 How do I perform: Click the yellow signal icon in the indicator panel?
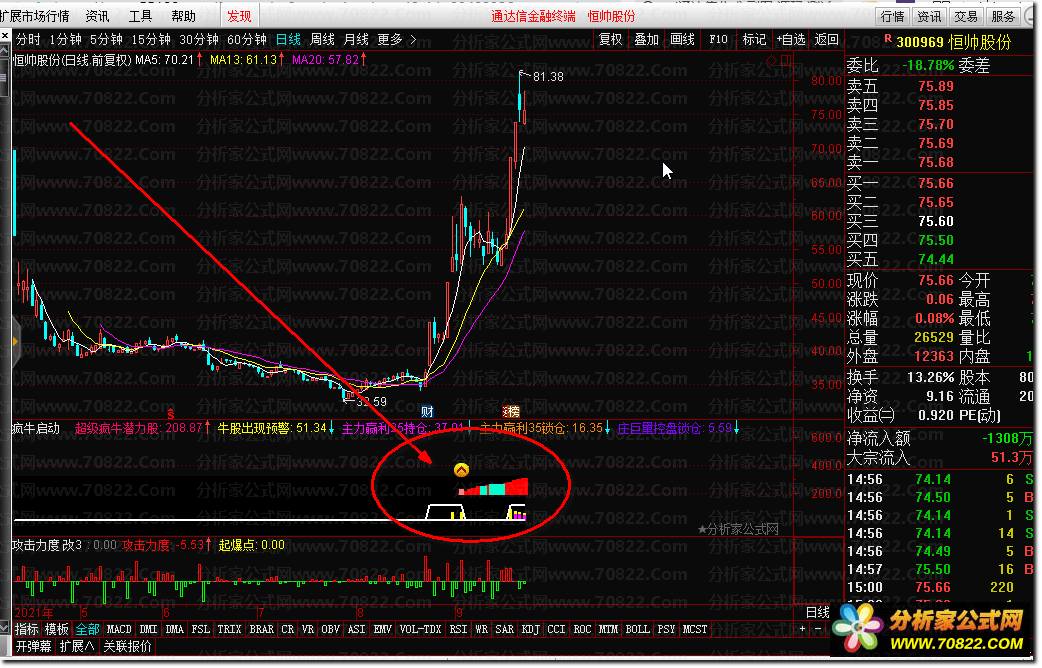point(461,470)
